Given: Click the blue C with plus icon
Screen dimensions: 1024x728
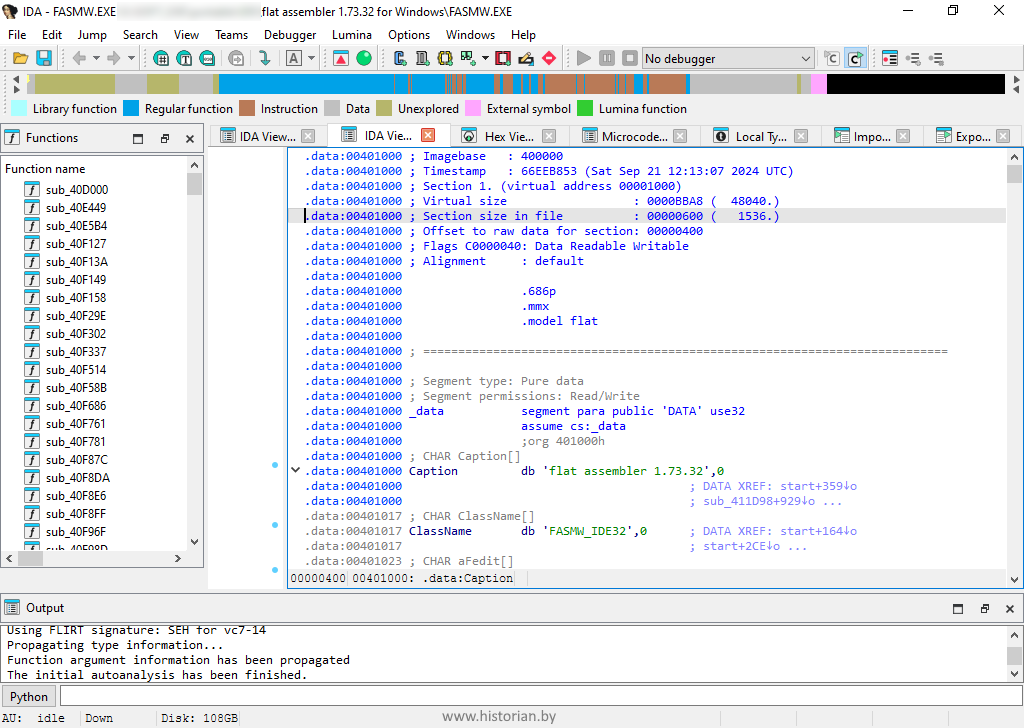Looking at the screenshot, I should (400, 59).
